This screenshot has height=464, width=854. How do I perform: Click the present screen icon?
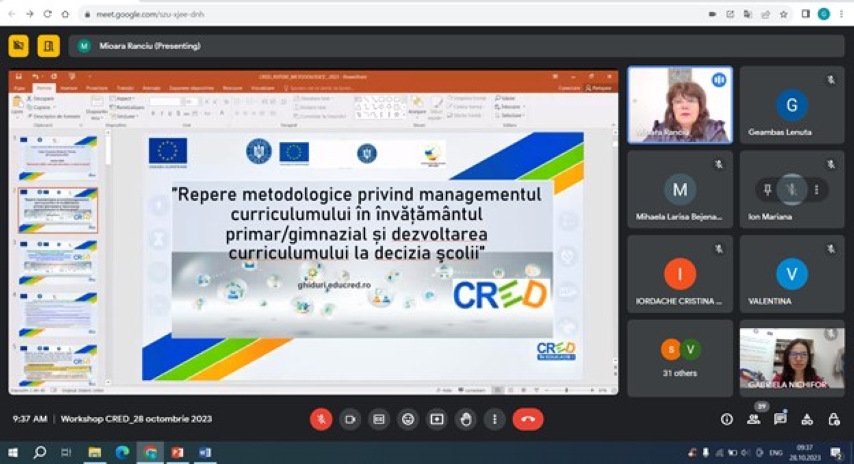click(436, 419)
